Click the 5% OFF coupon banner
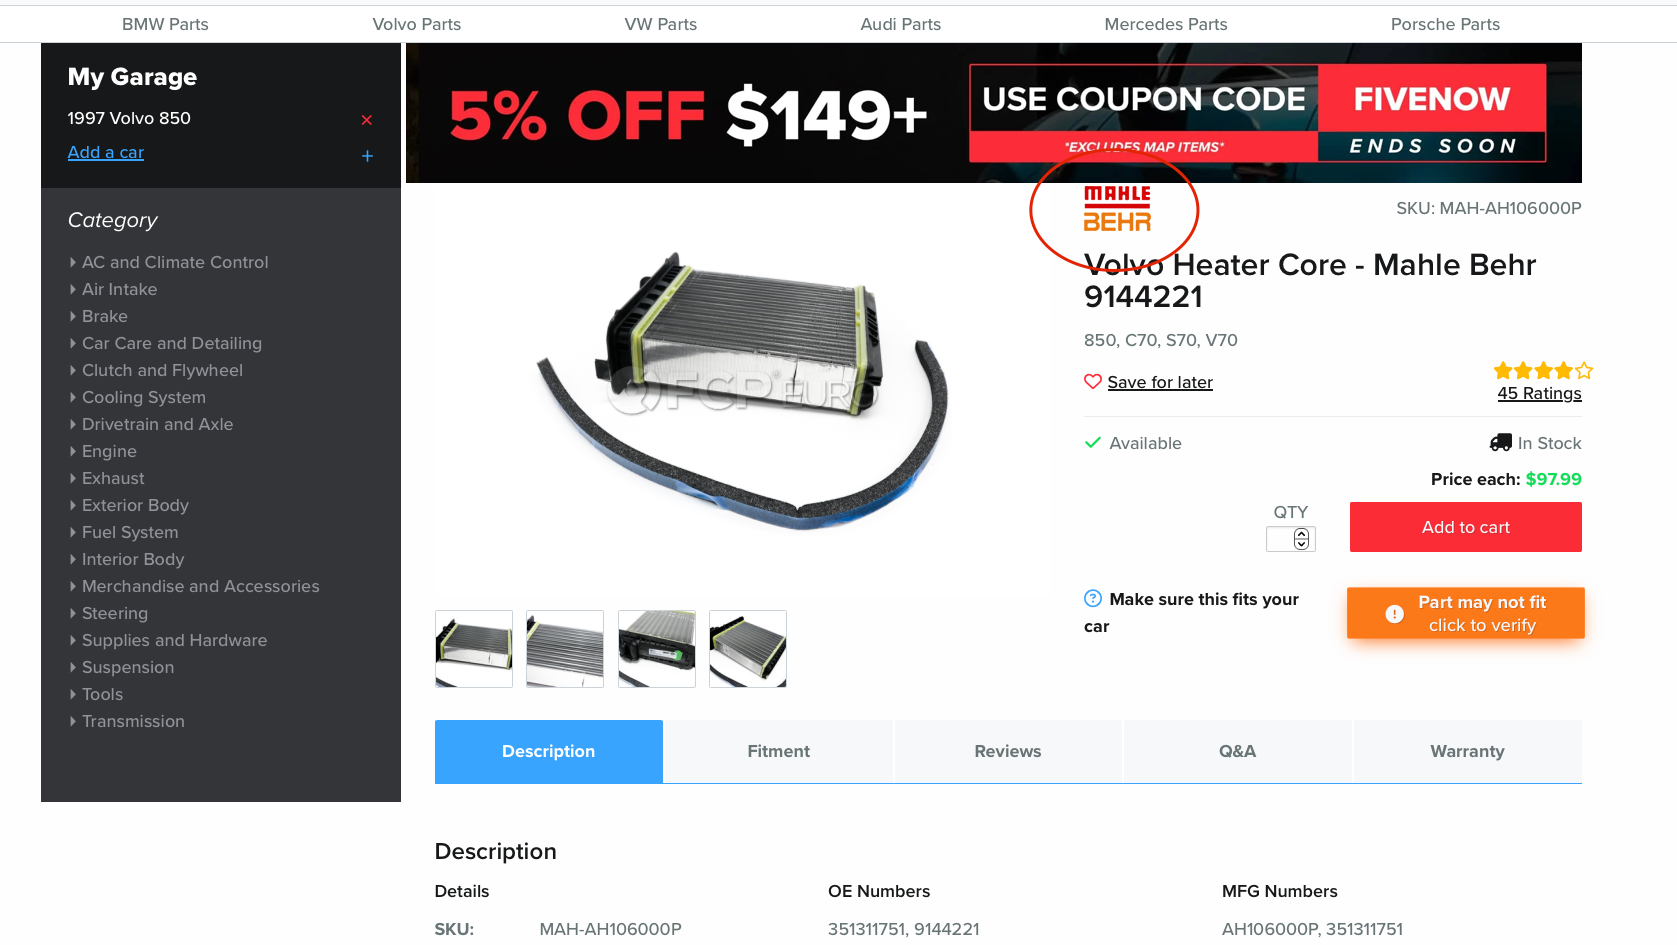1677x945 pixels. (x=994, y=113)
